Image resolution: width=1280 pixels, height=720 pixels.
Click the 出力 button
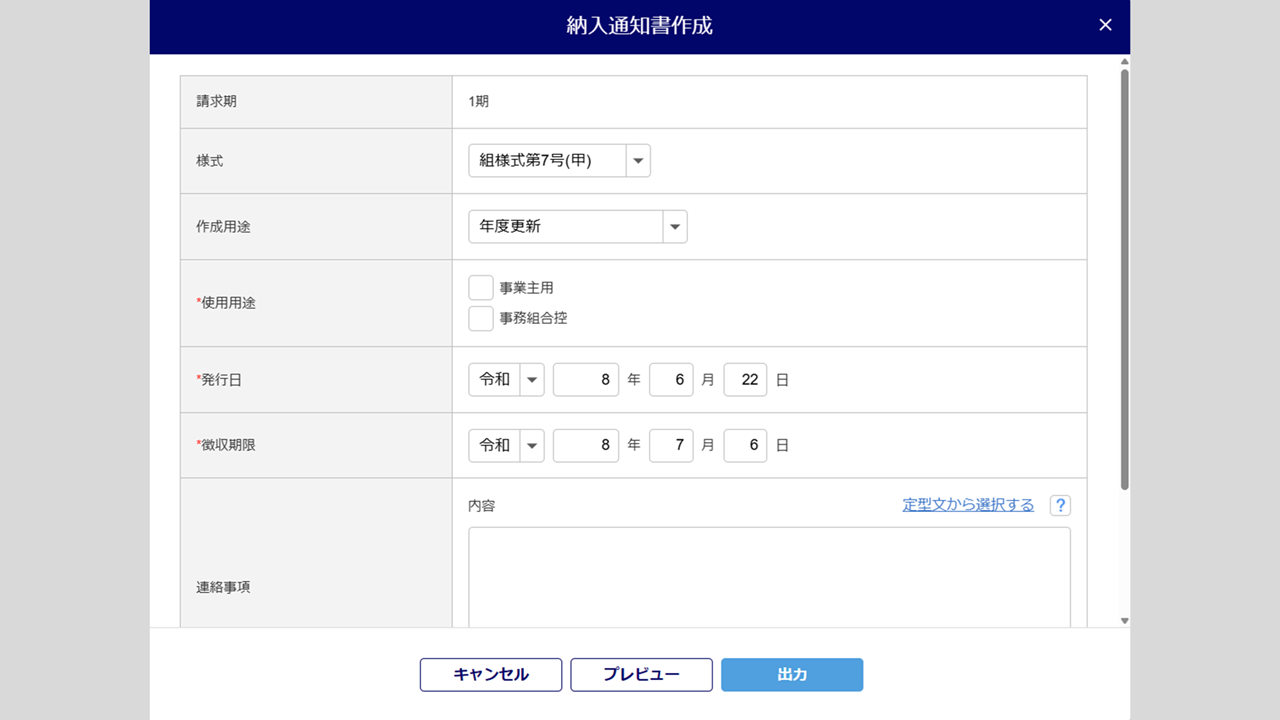point(792,675)
